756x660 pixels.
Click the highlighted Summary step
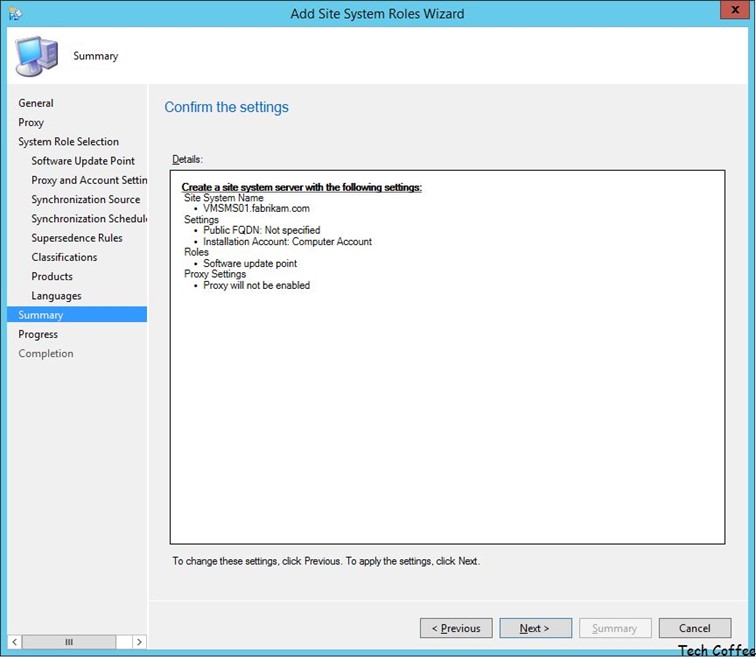coord(77,315)
